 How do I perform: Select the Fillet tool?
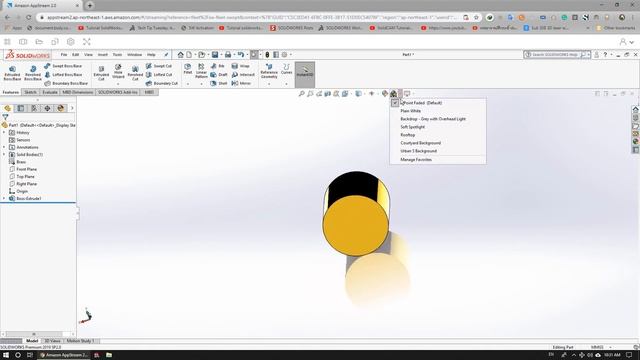187,69
